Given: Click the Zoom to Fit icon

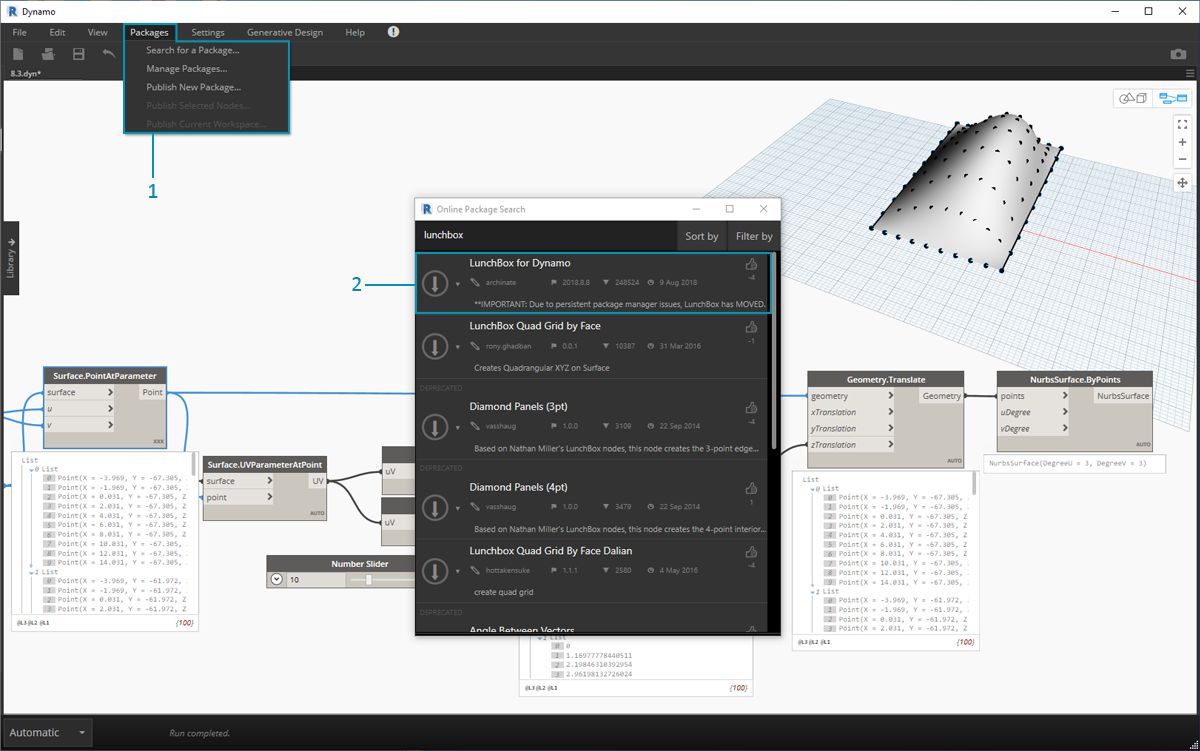Looking at the screenshot, I should [x=1182, y=123].
